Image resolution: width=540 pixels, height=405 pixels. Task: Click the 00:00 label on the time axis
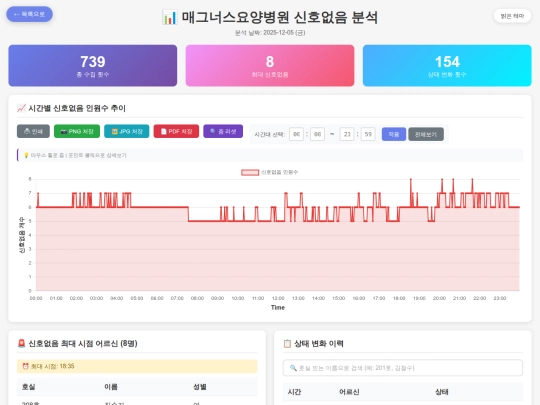tap(36, 298)
